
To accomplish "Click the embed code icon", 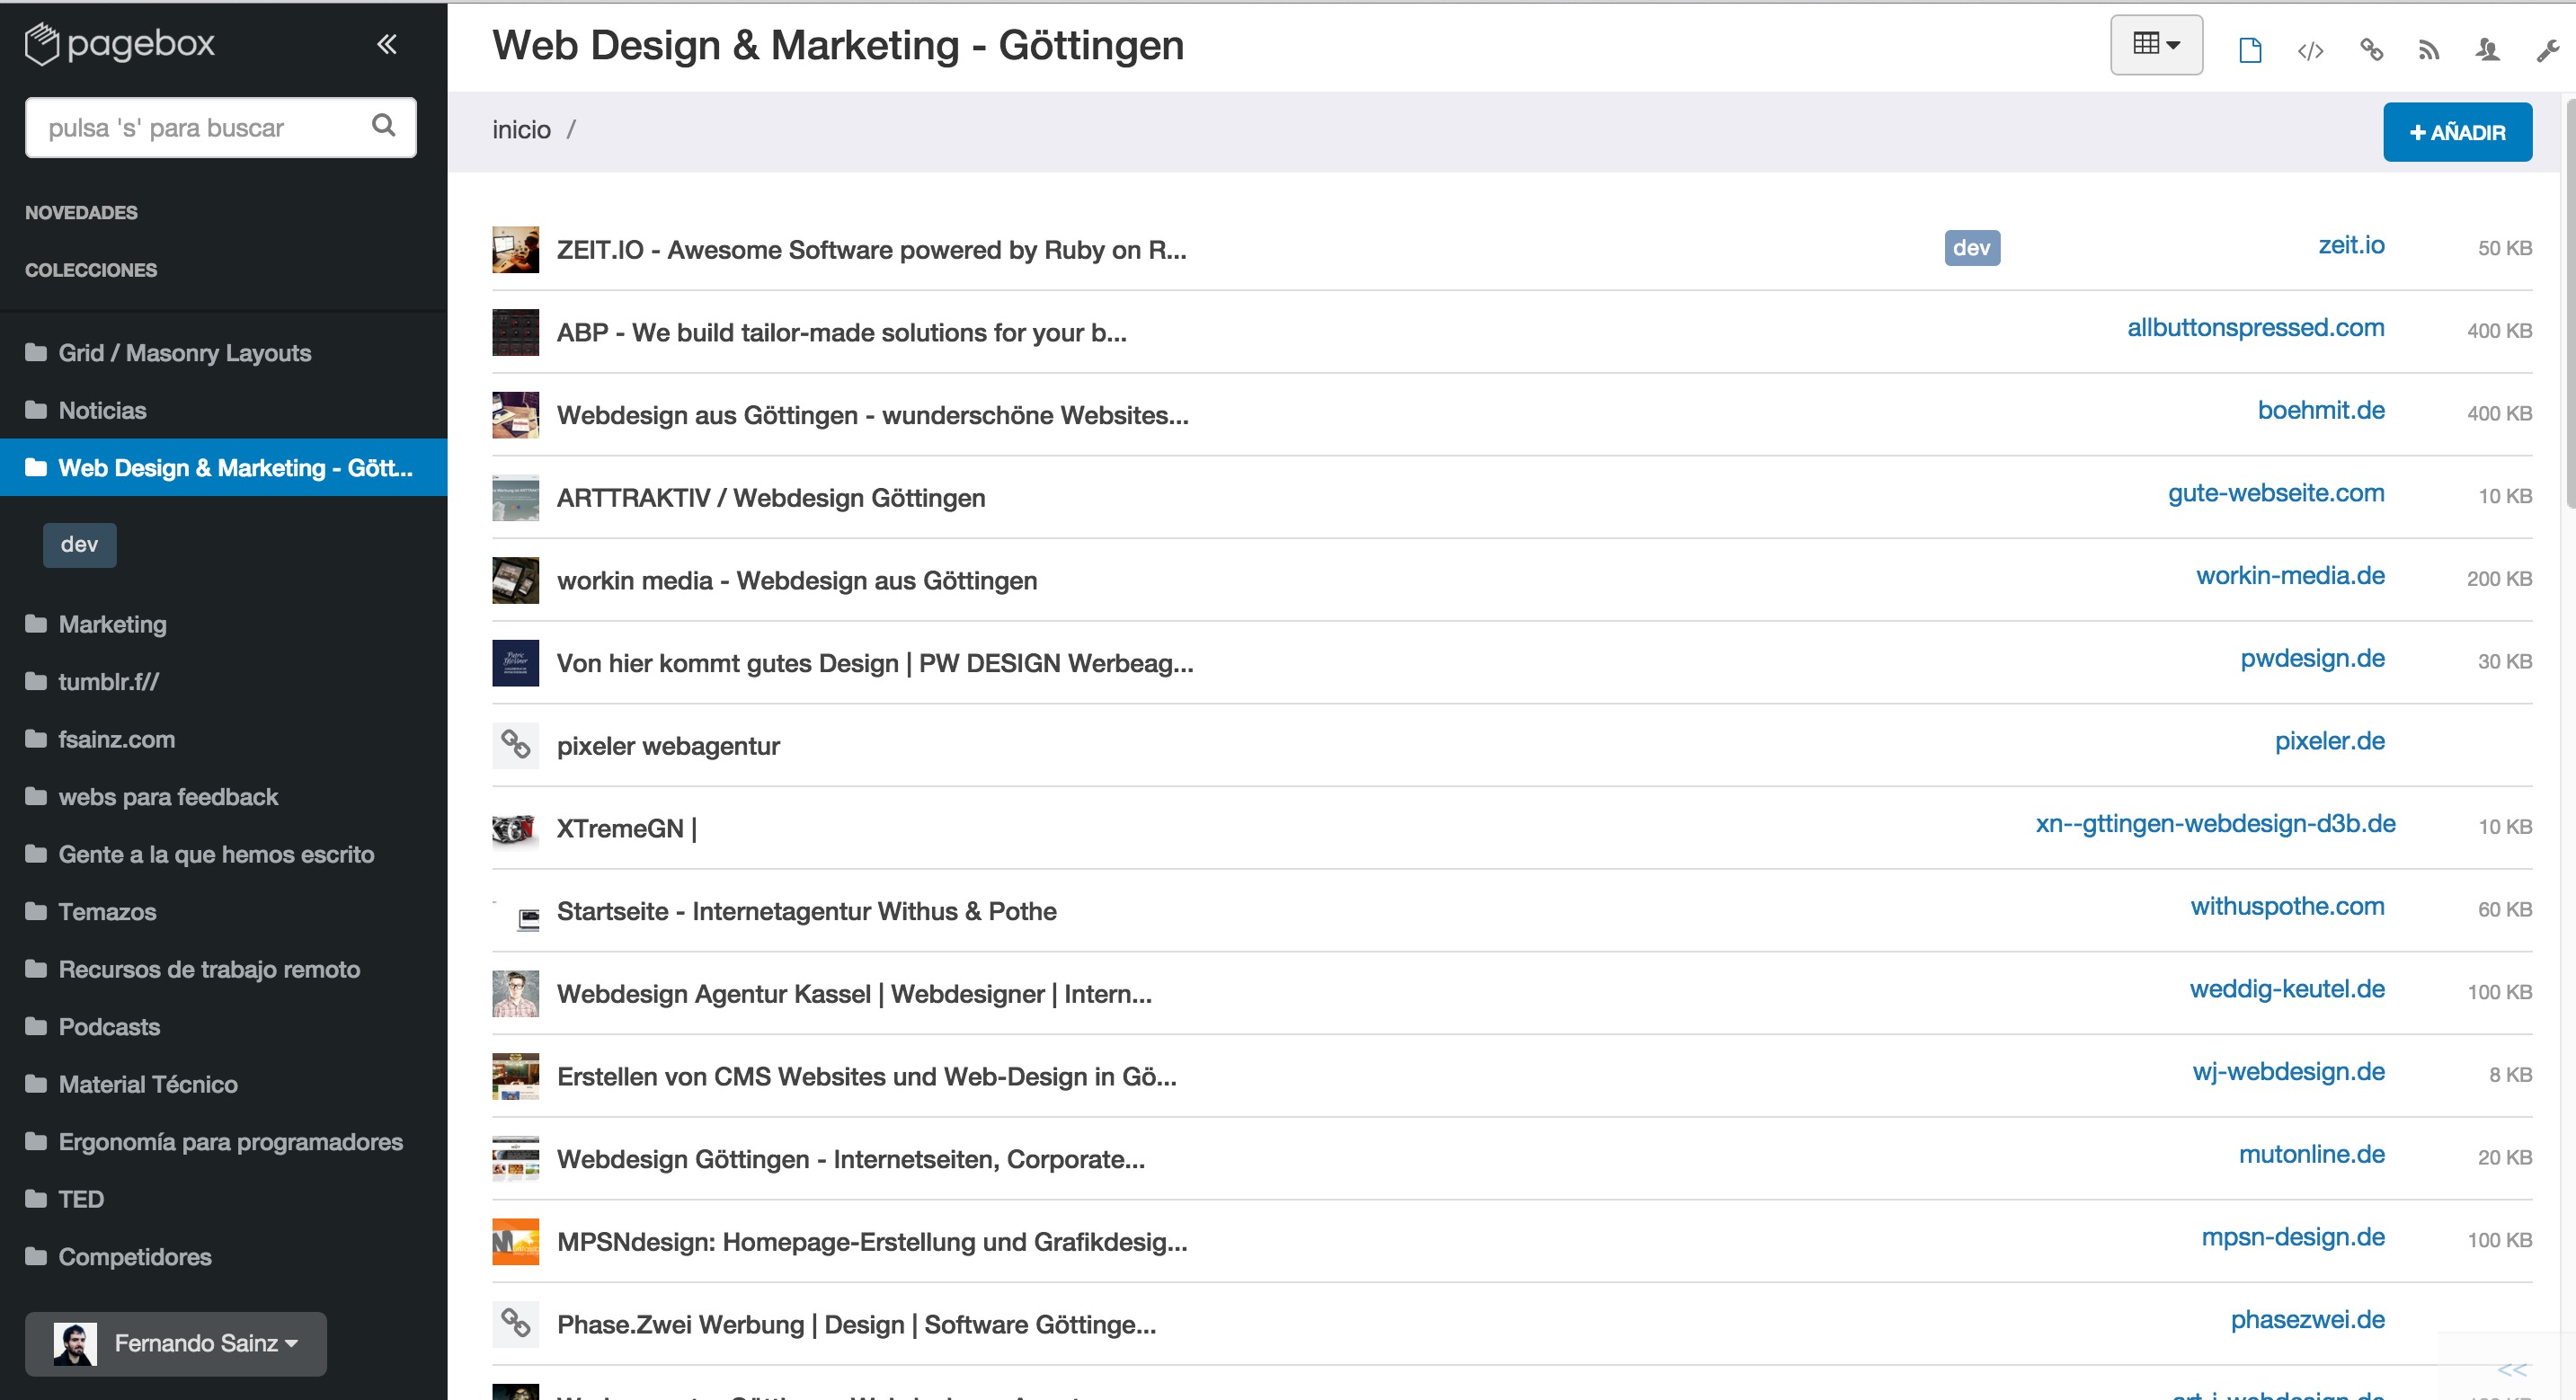I will [x=2310, y=51].
